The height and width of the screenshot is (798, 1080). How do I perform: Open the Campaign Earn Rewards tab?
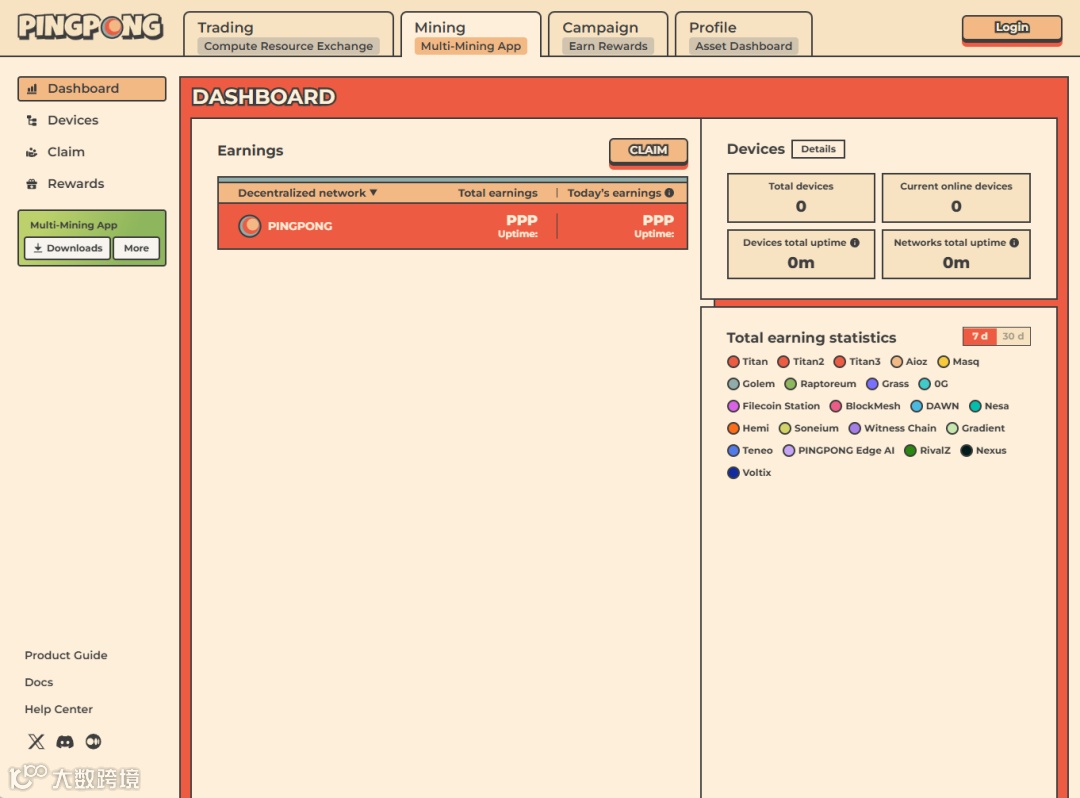608,36
